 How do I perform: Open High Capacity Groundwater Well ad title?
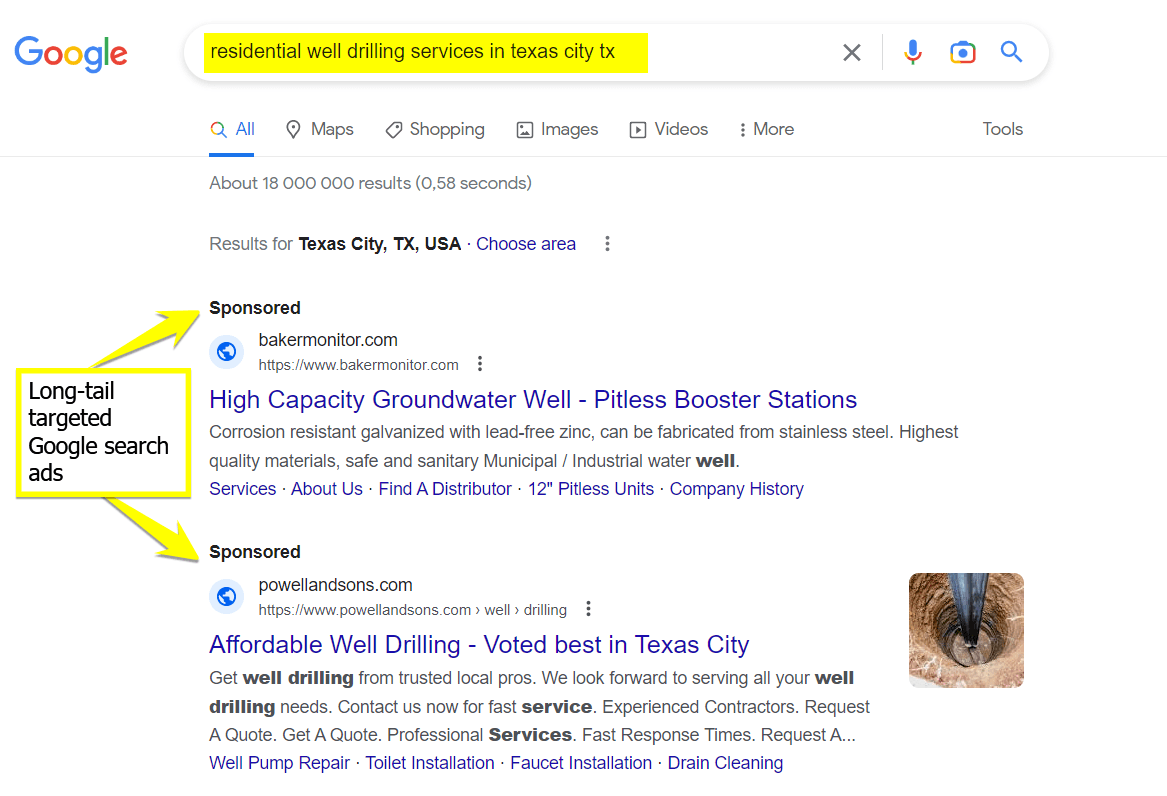(533, 399)
